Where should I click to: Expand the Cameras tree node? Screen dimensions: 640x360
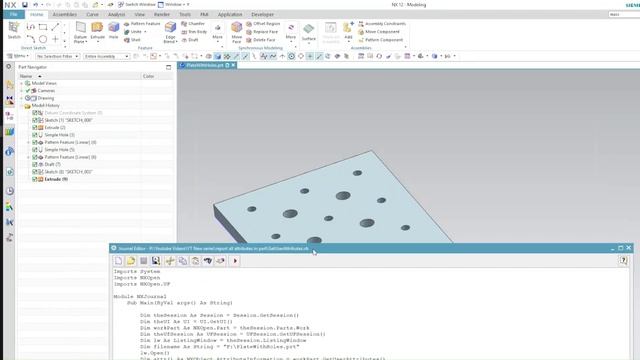click(x=22, y=91)
